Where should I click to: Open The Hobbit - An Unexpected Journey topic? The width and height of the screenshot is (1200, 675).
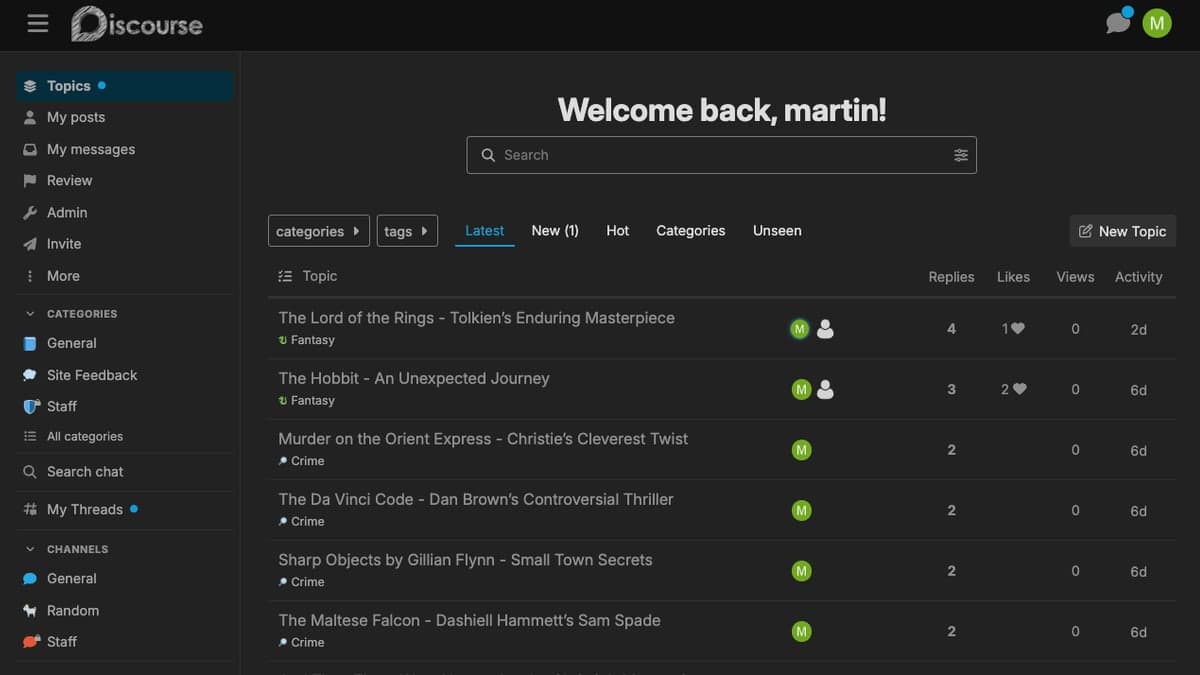pos(414,379)
